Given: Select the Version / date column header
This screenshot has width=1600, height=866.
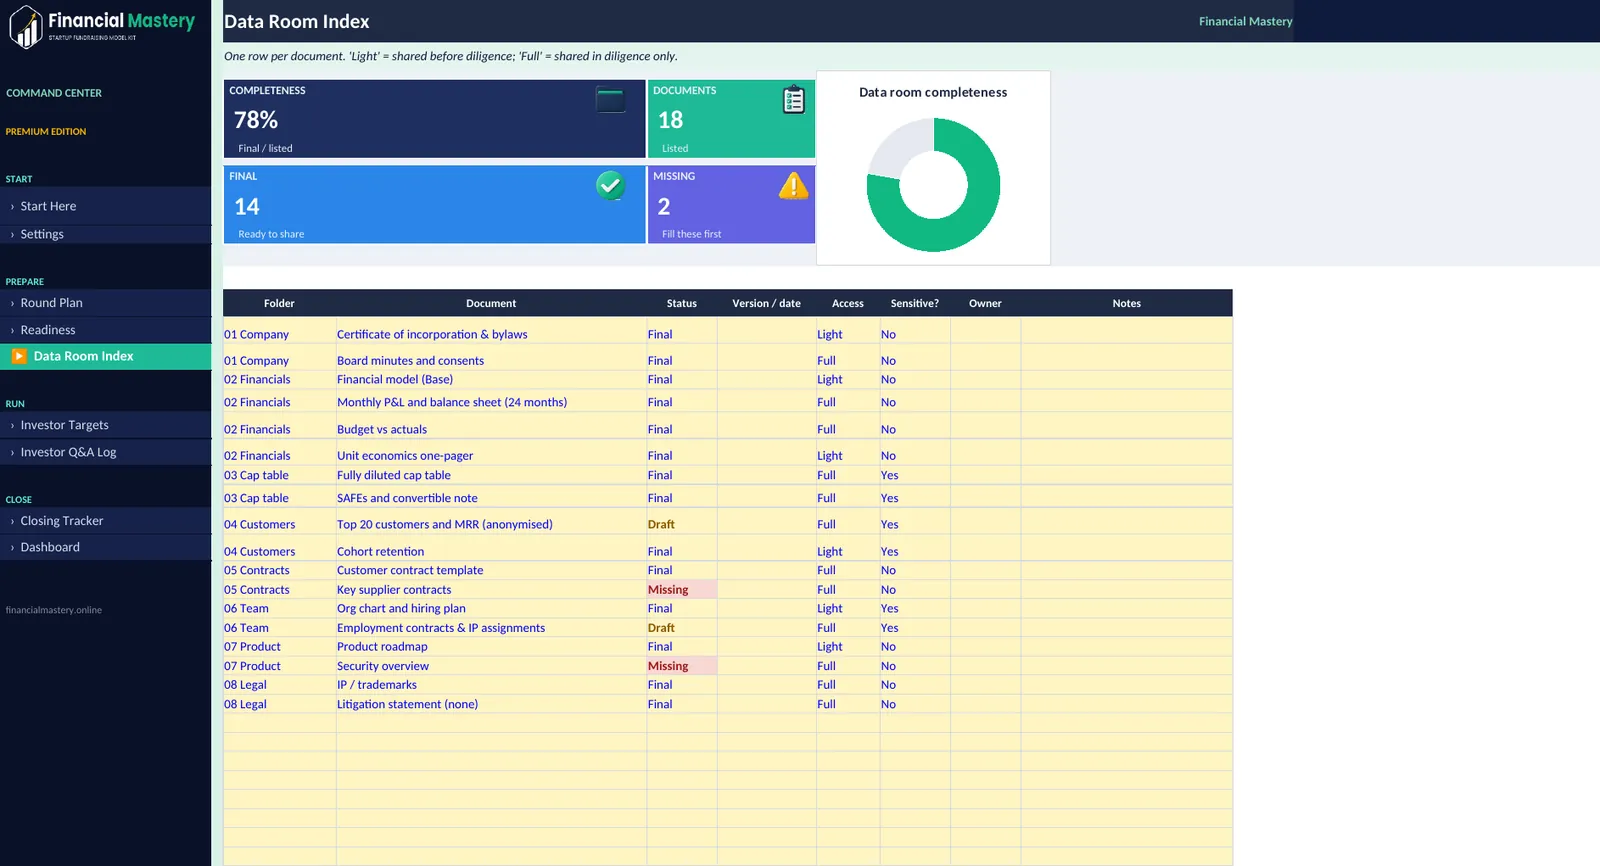Looking at the screenshot, I should (x=766, y=303).
